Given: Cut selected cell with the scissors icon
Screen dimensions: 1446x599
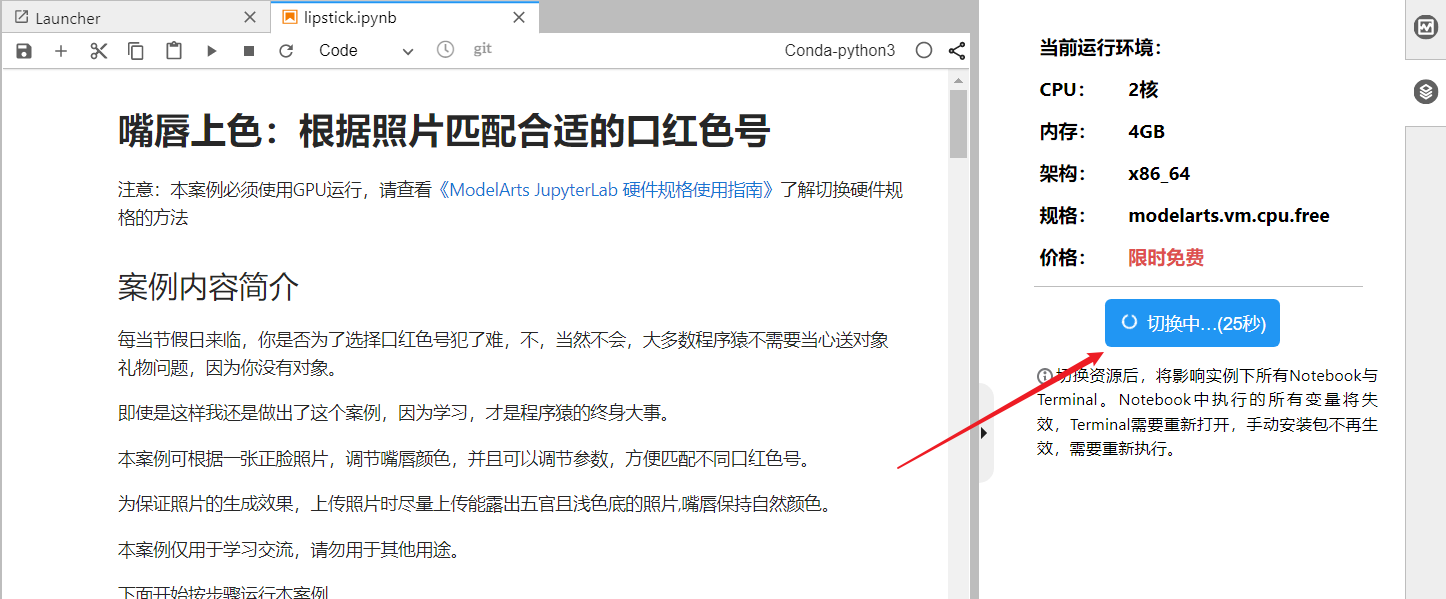Looking at the screenshot, I should coord(98,51).
